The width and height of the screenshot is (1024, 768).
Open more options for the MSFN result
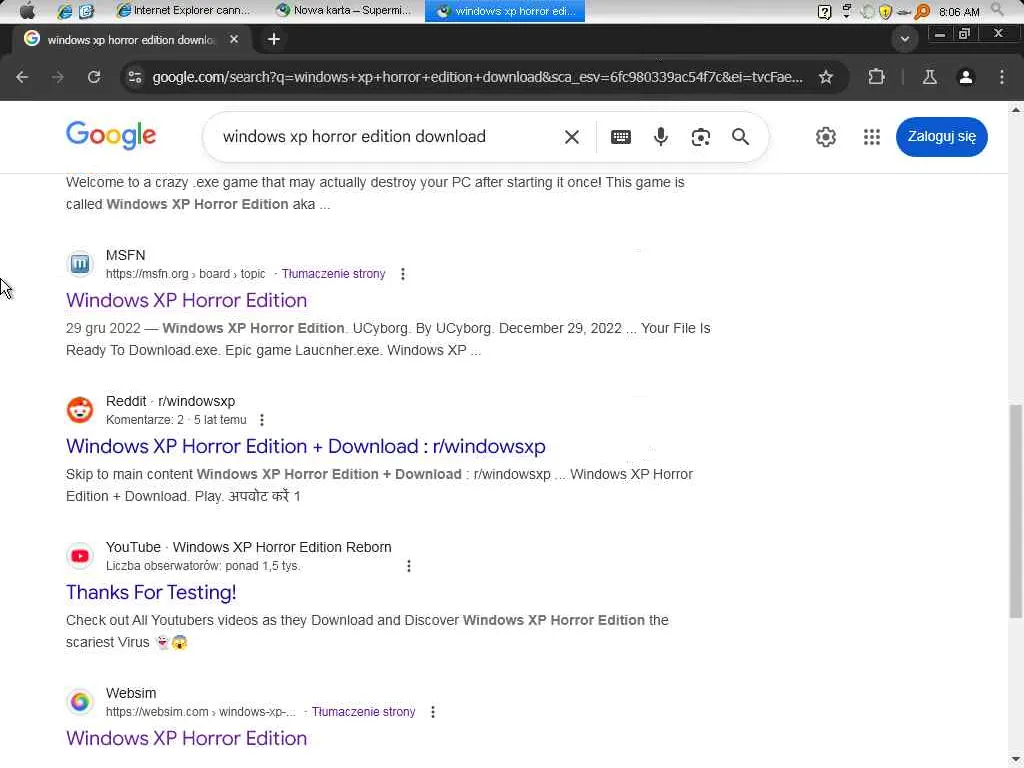tap(403, 274)
